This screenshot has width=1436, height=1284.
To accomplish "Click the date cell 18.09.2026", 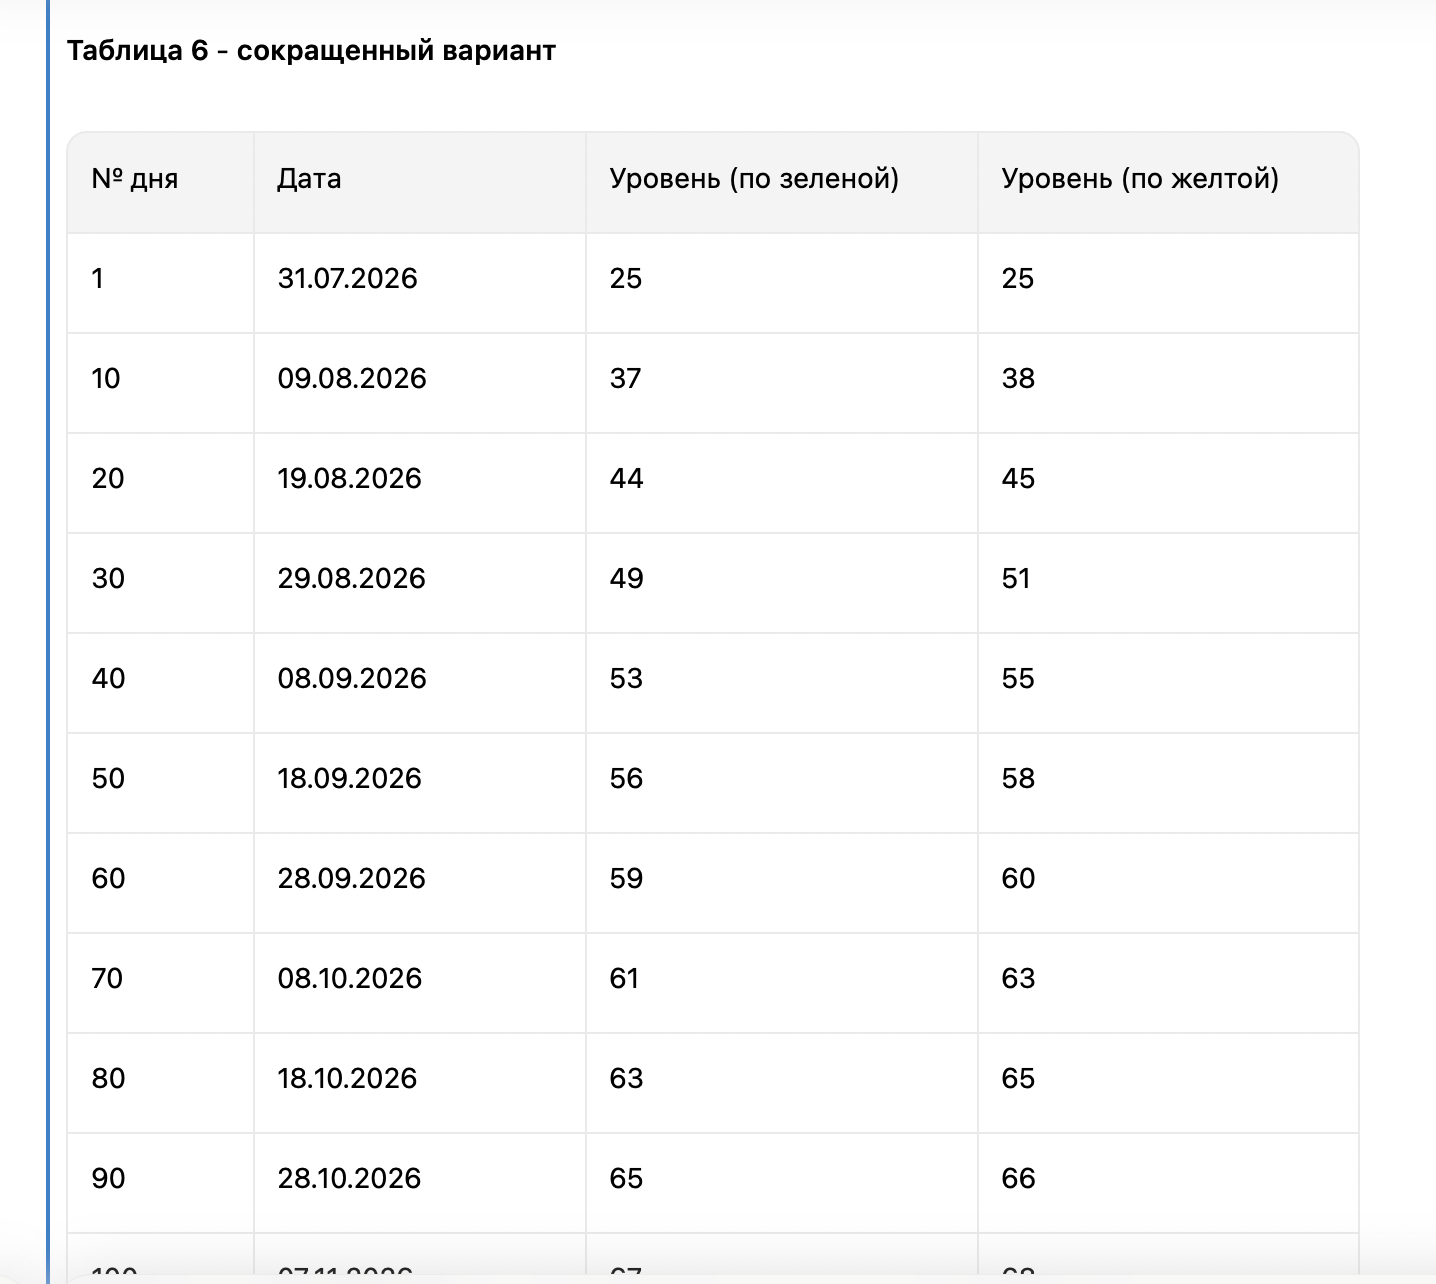I will (349, 778).
